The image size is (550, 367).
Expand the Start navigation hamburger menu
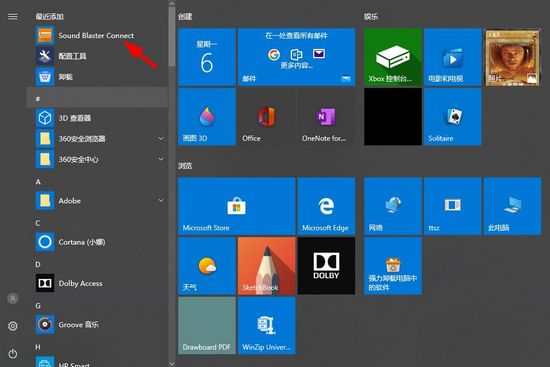[13, 16]
